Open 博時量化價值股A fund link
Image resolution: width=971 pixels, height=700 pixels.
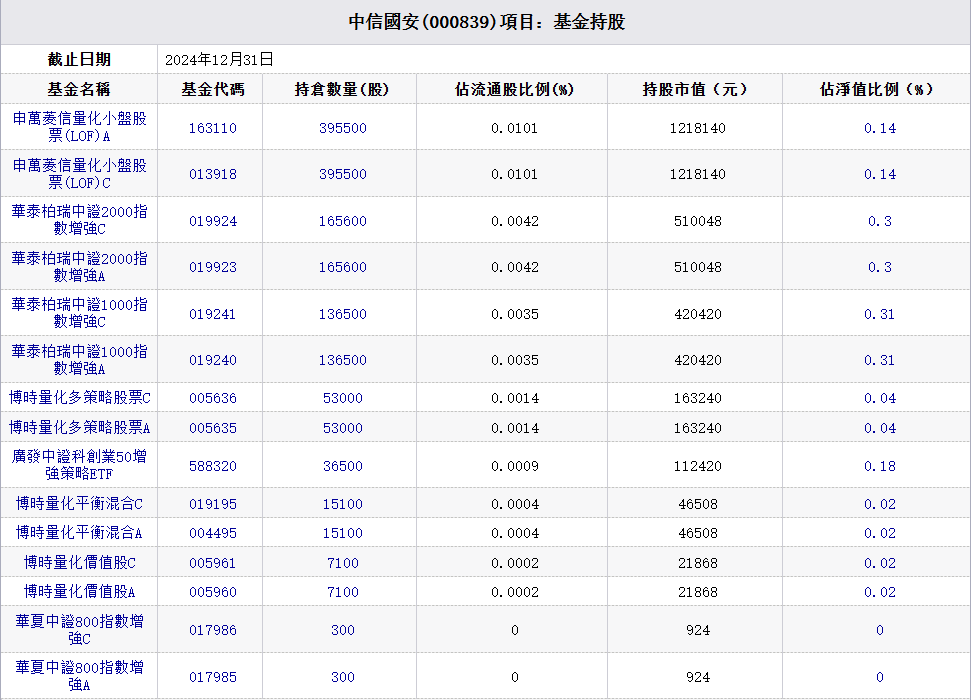(x=79, y=592)
